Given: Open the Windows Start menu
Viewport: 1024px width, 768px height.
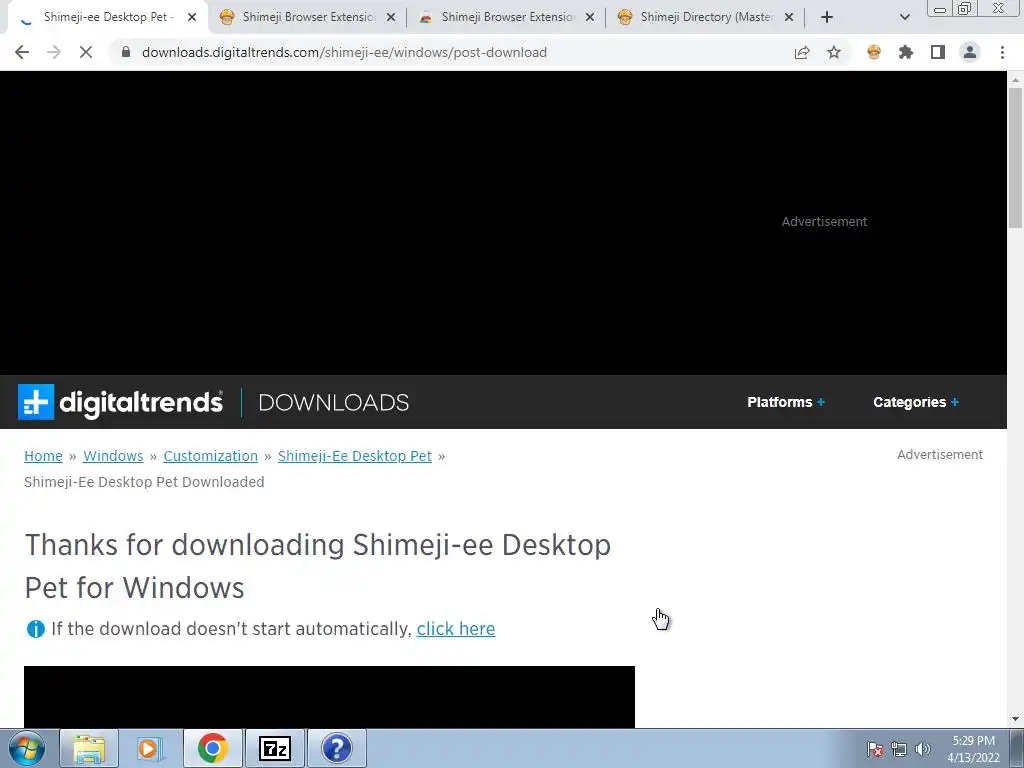Looking at the screenshot, I should tap(27, 748).
